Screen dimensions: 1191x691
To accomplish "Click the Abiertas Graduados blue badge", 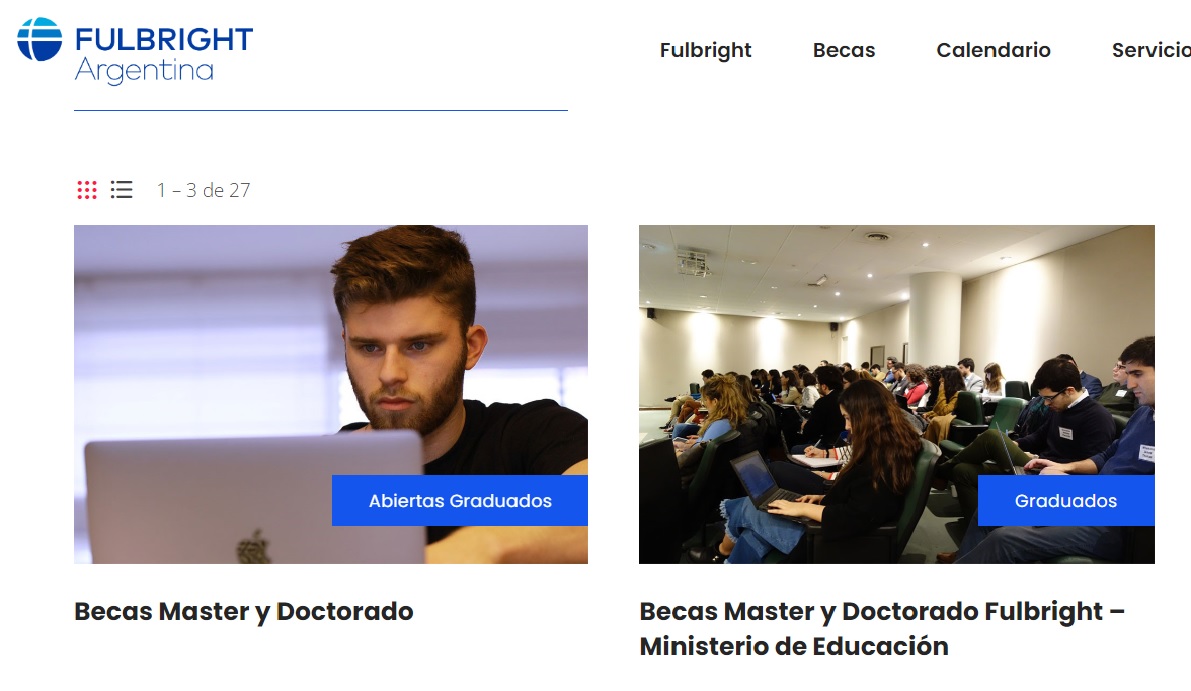I will [460, 500].
